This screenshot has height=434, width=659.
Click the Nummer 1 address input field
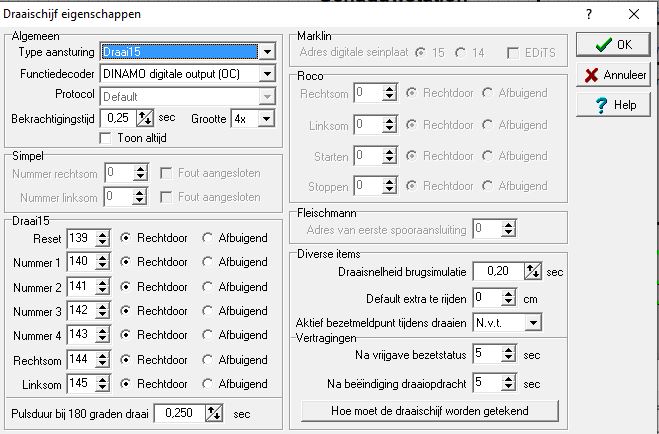tap(79, 262)
